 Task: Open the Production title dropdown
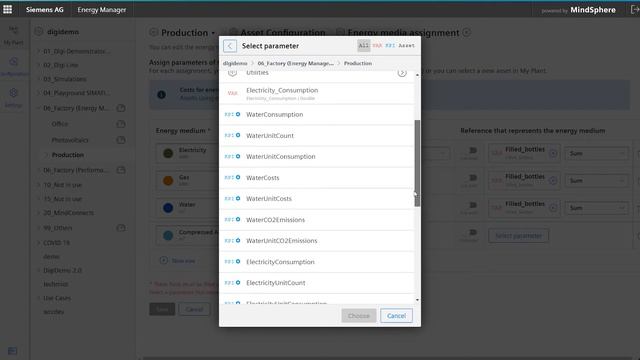coord(213,33)
